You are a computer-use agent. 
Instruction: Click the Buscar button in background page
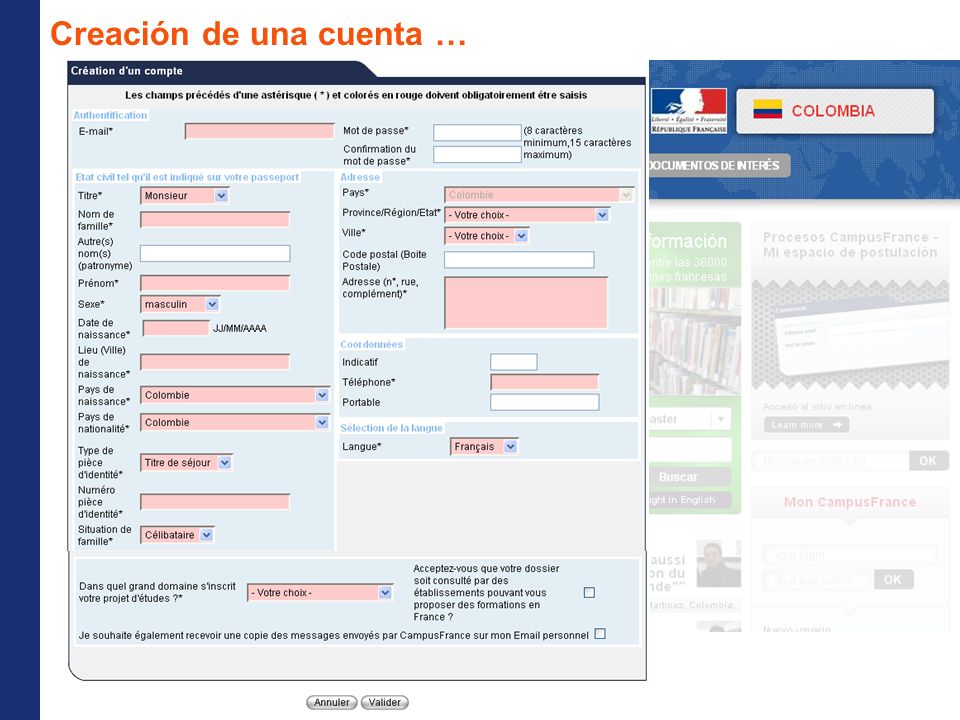pos(690,477)
